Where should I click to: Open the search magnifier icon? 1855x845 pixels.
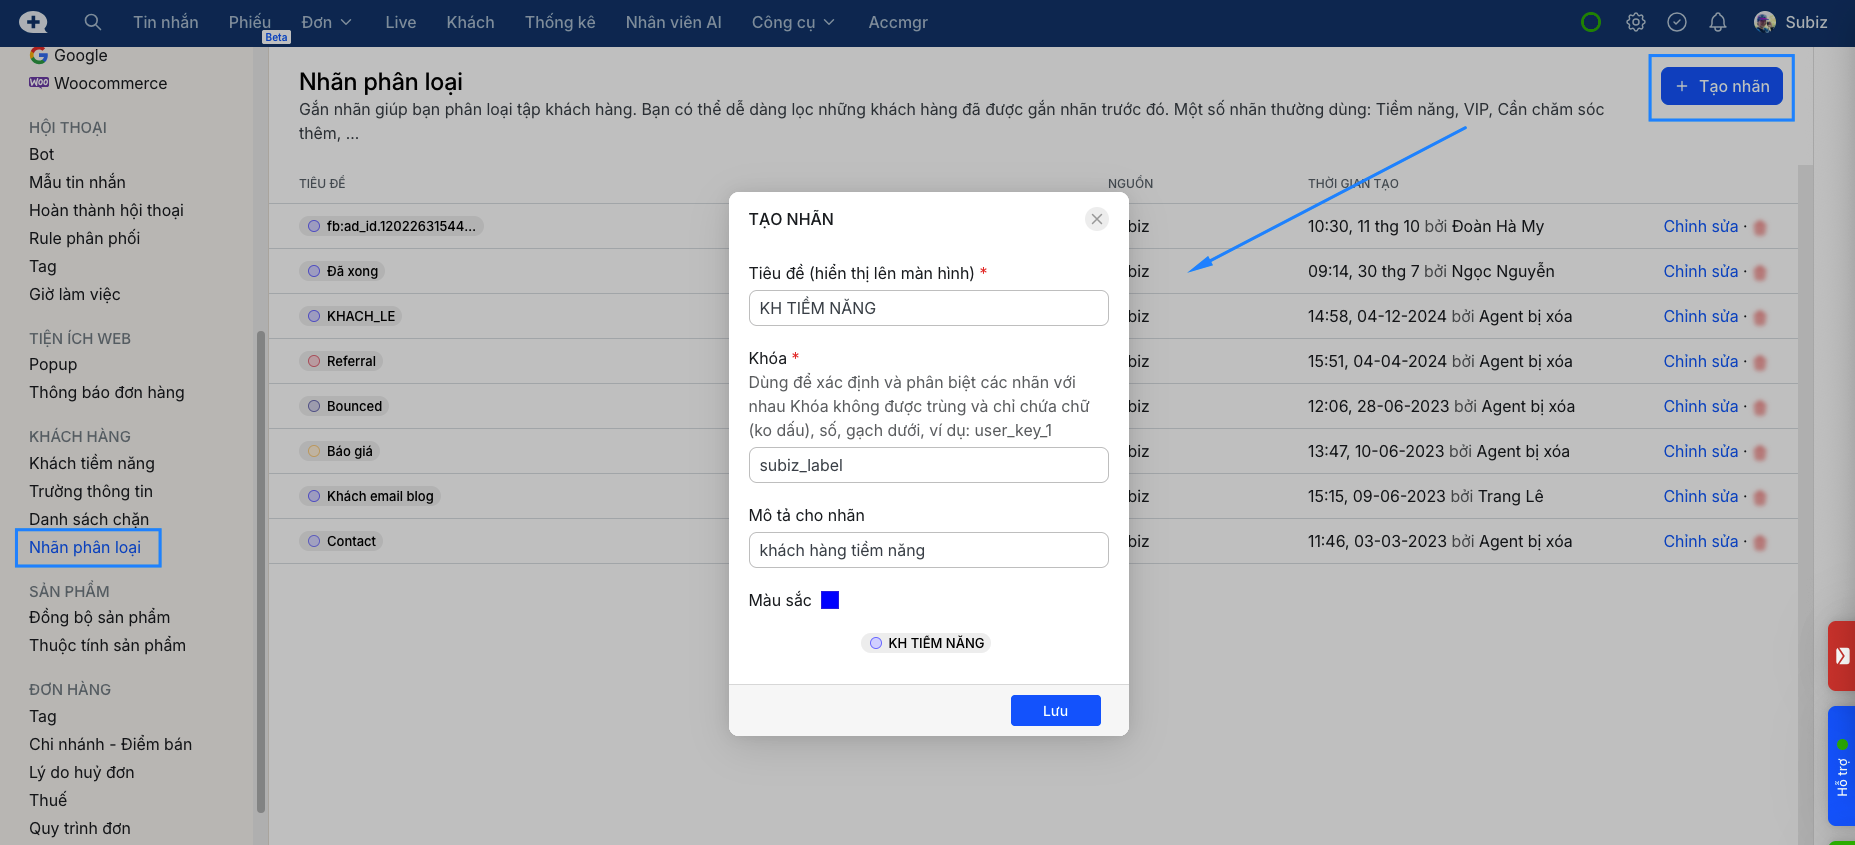pyautogui.click(x=93, y=22)
